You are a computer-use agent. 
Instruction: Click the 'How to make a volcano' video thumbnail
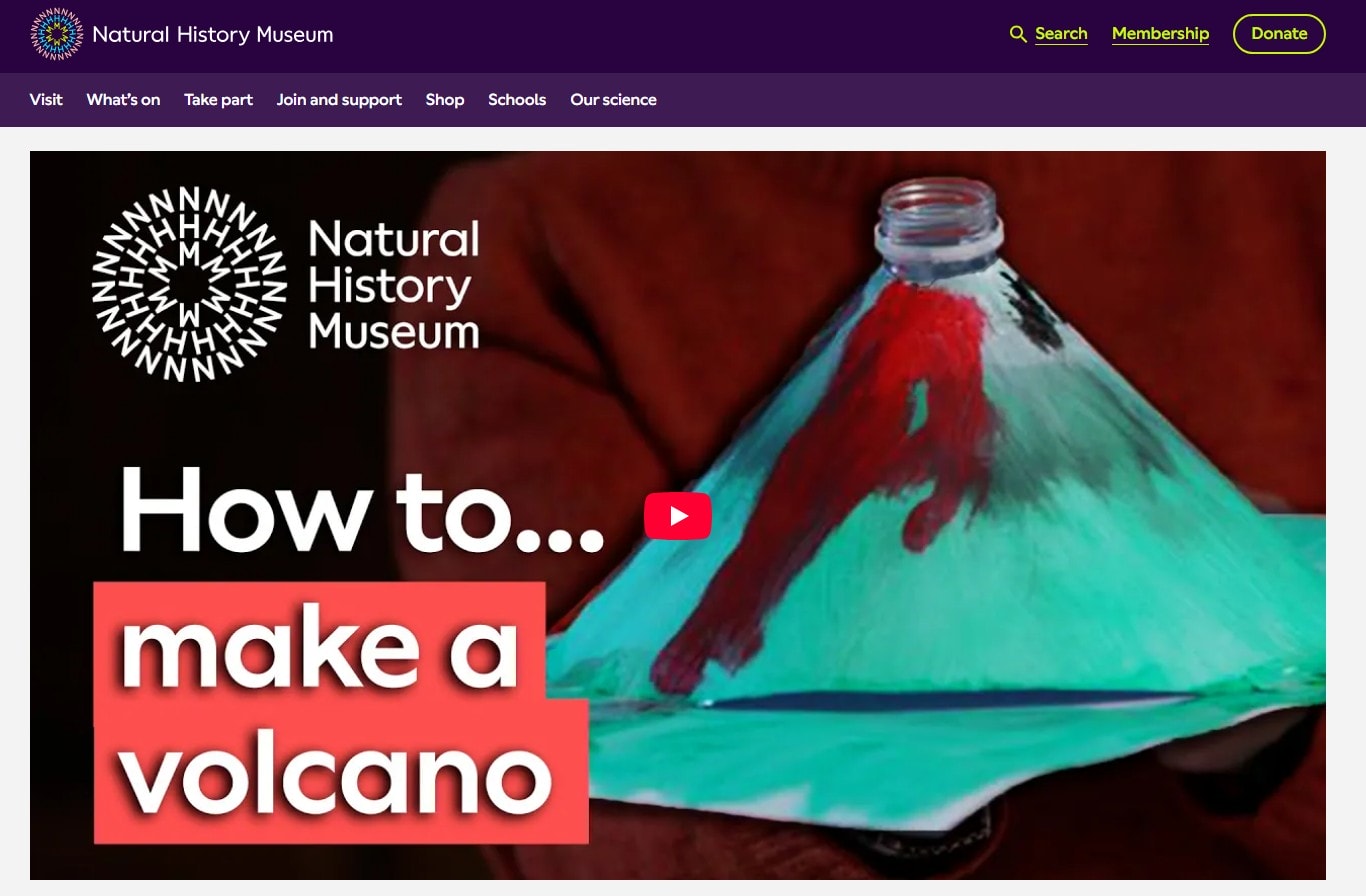click(x=678, y=515)
